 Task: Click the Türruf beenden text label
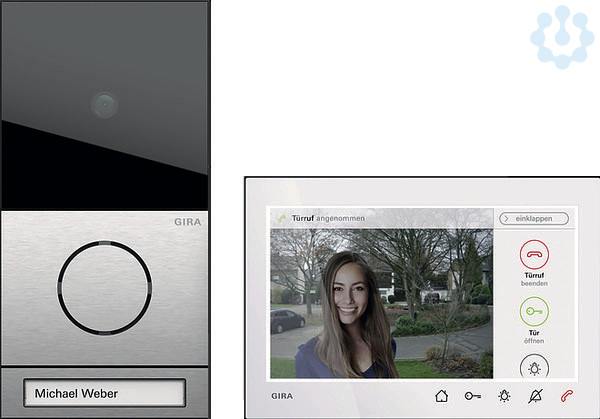click(534, 282)
